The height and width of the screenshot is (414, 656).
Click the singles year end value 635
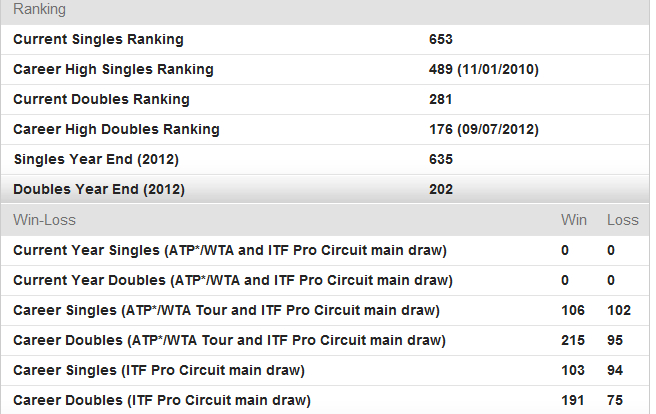[441, 160]
